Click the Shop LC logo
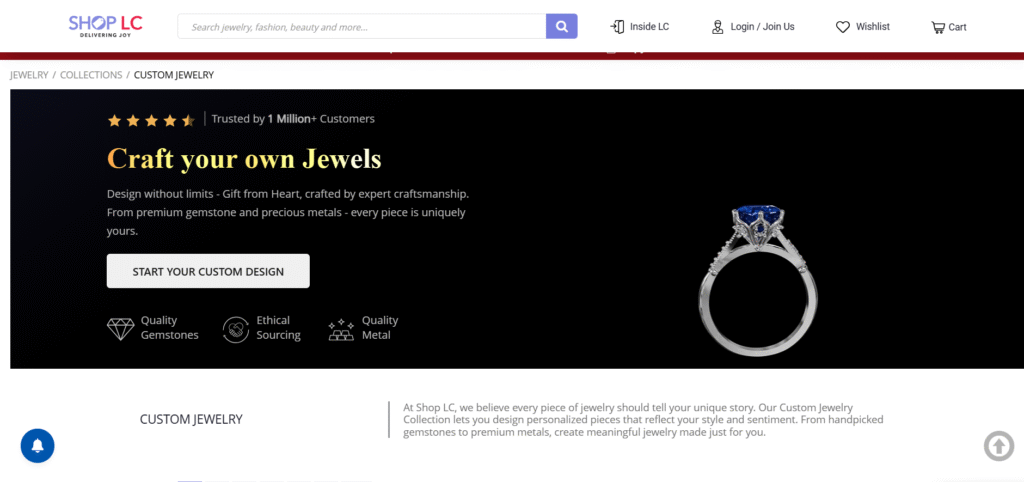 [x=105, y=26]
